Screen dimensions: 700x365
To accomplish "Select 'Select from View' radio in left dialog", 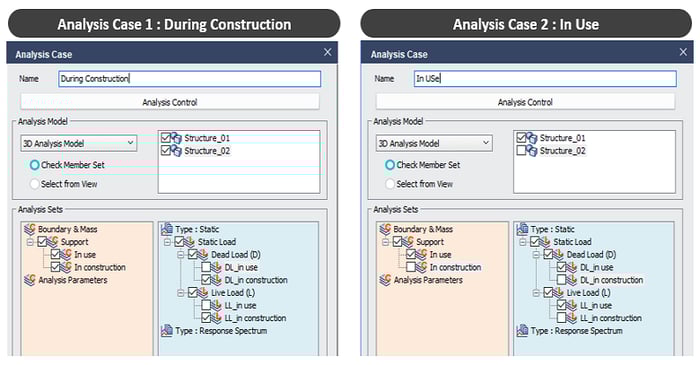I will click(x=34, y=184).
